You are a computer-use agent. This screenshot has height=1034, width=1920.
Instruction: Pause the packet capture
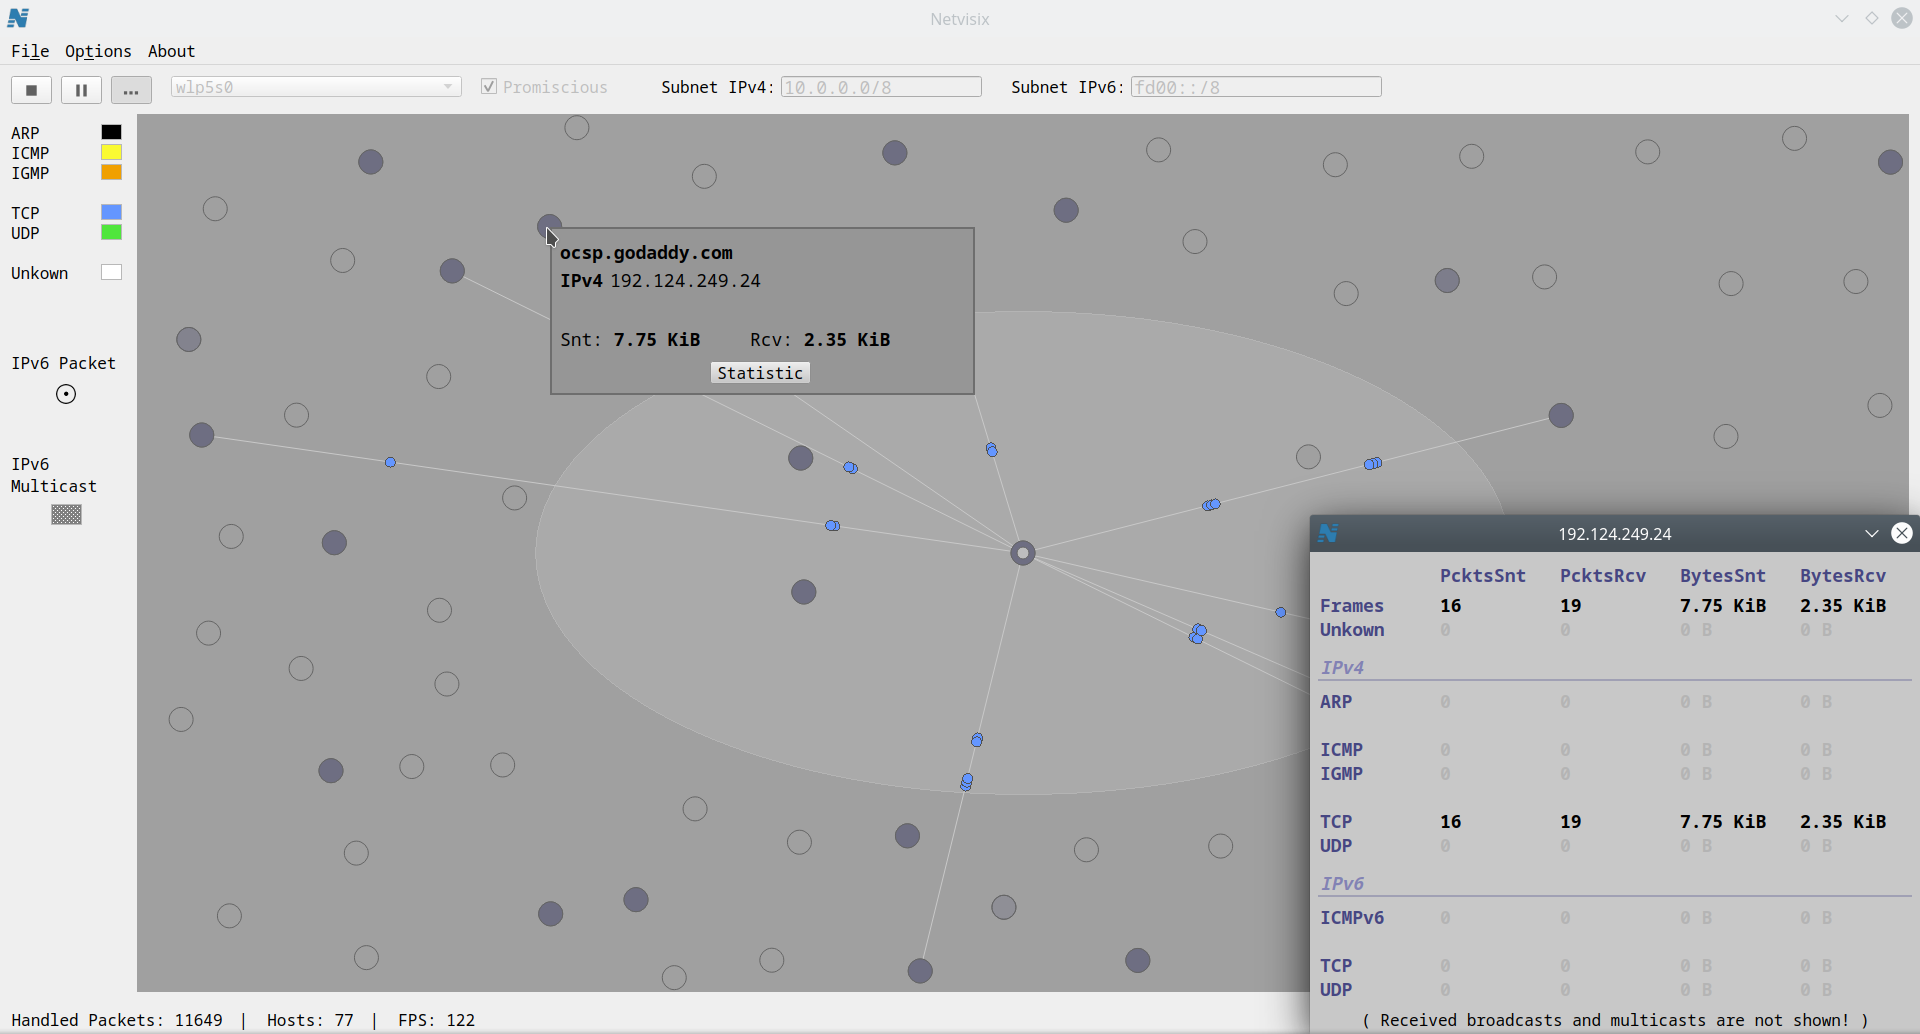click(81, 90)
